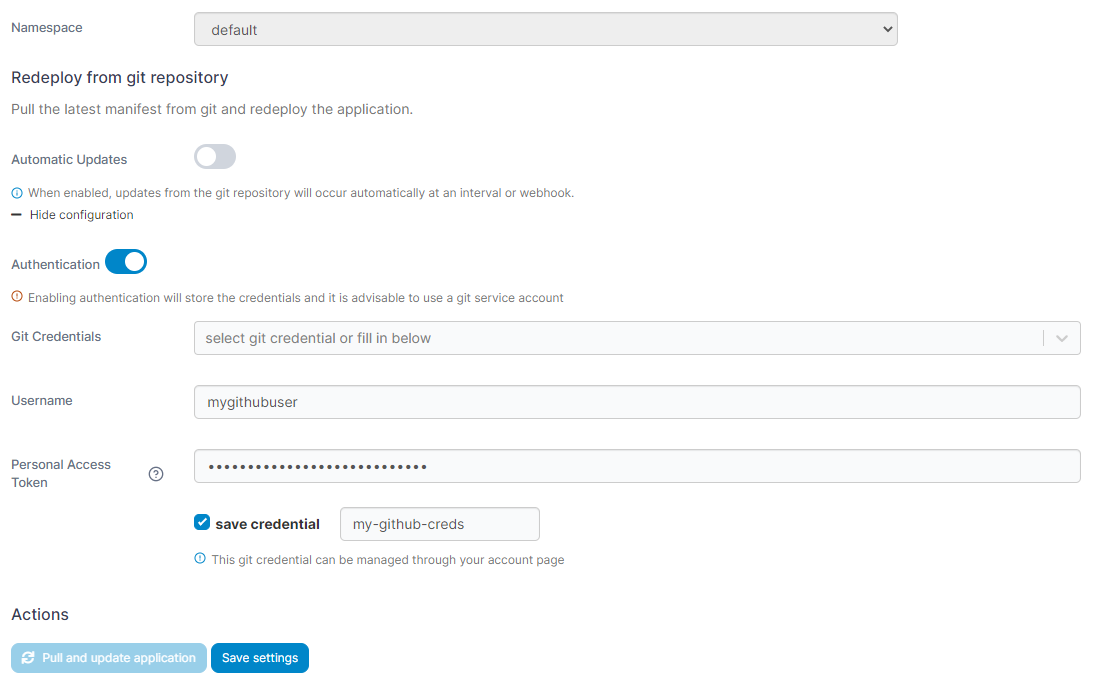Click the Save settings button
The height and width of the screenshot is (689, 1093).
260,658
